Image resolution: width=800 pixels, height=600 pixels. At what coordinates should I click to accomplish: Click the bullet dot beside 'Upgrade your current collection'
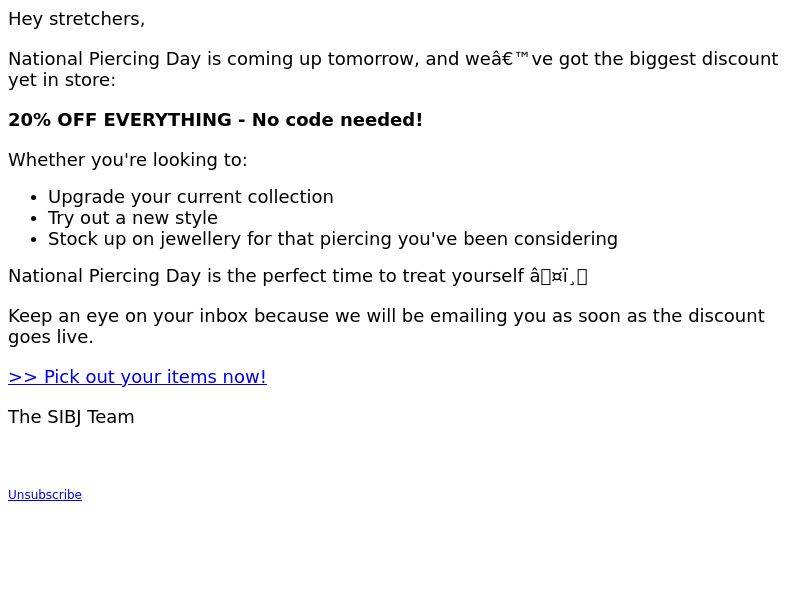click(x=34, y=198)
